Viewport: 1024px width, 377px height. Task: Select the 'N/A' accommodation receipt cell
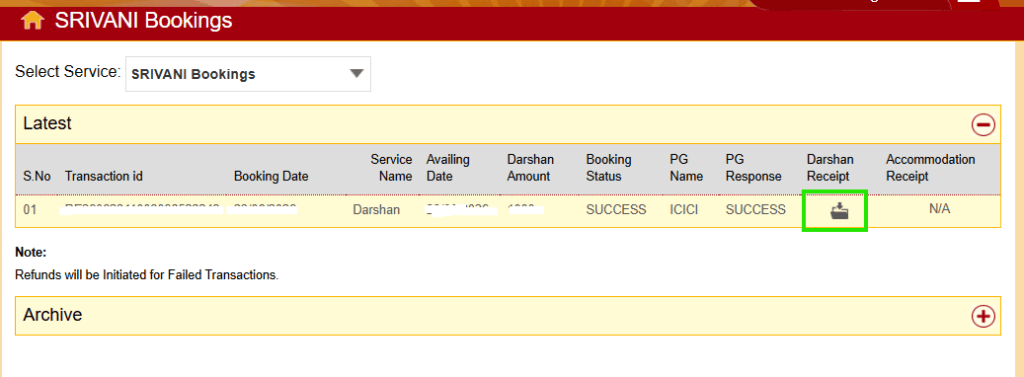coord(939,210)
